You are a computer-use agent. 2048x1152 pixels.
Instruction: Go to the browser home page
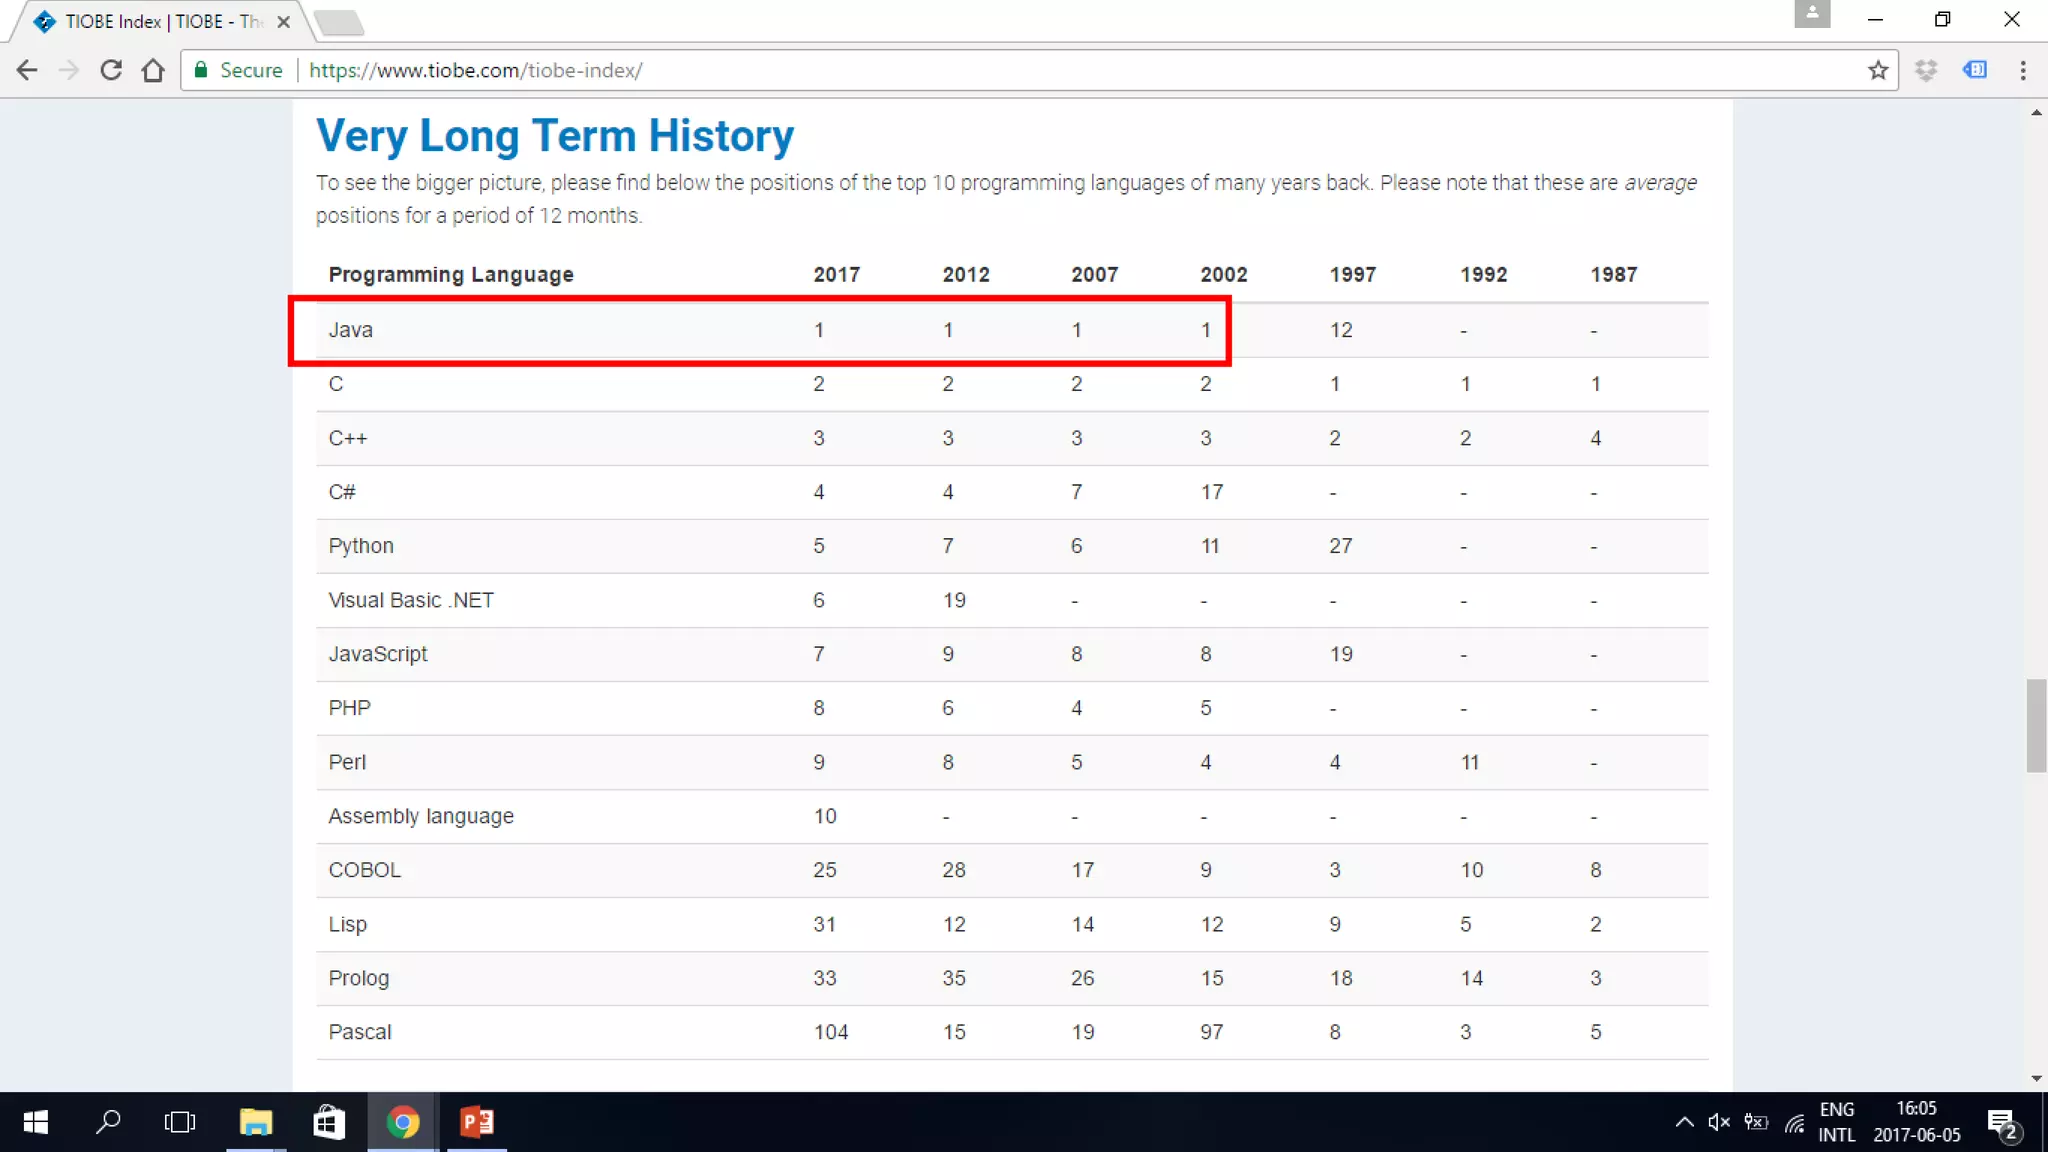(153, 70)
